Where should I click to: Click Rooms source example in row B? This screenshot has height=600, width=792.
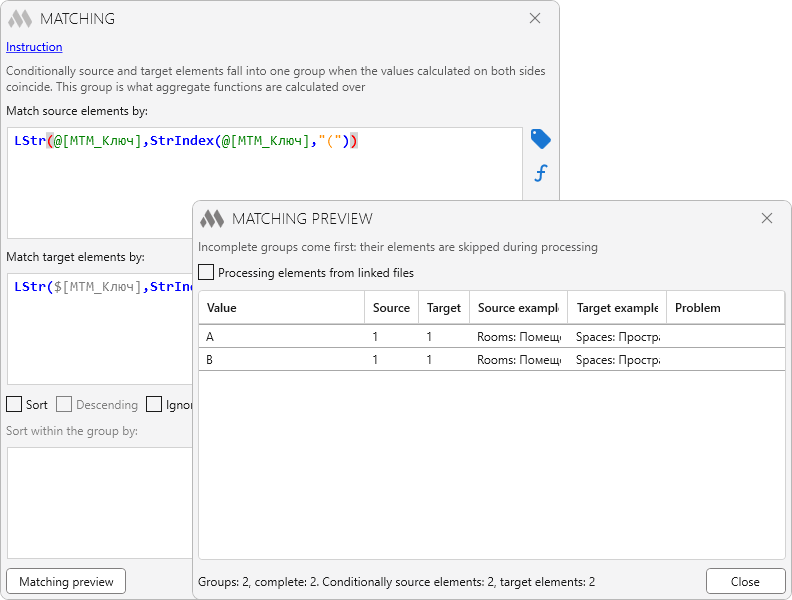pos(519,360)
